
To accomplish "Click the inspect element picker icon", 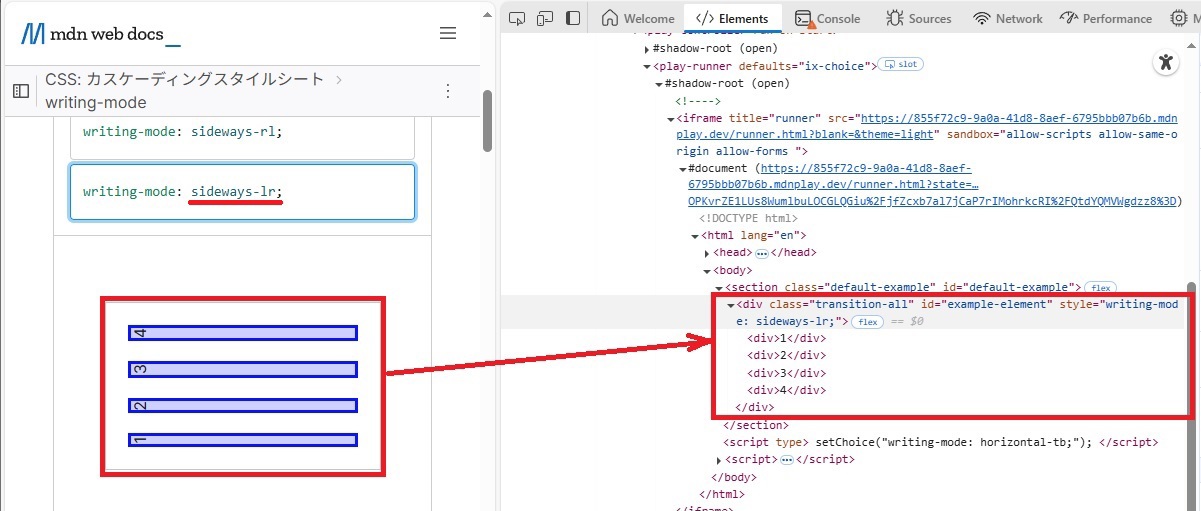I will [x=517, y=18].
